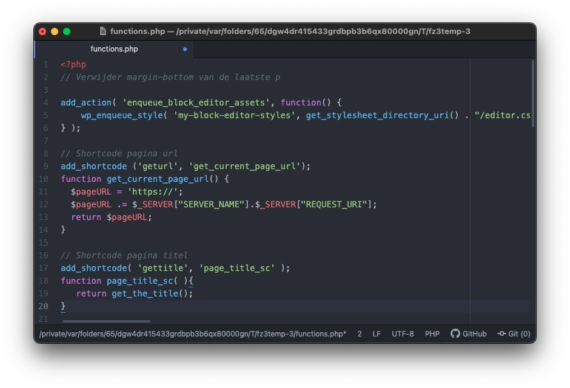Image resolution: width=570 pixels, height=388 pixels.
Task: Click 'return $pageURL;' on line 13
Action: (x=111, y=217)
